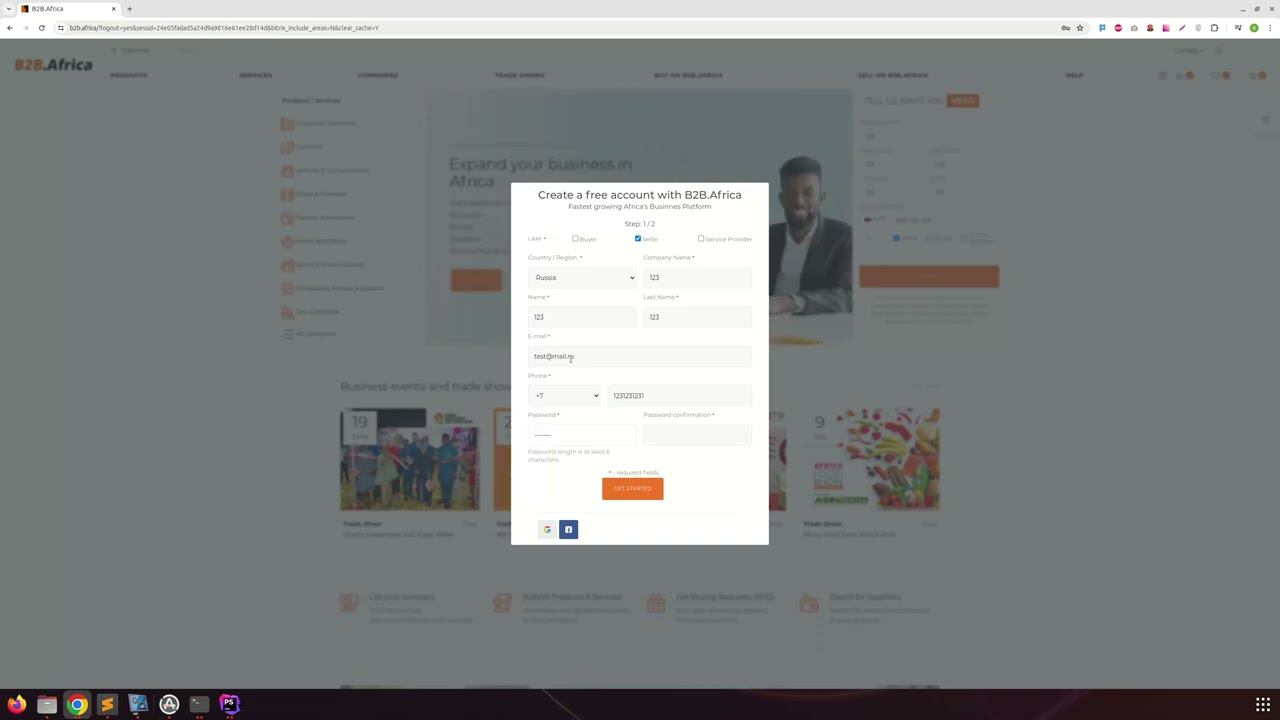Open the pink square extension icon
This screenshot has width=1280, height=720.
pos(1166,28)
